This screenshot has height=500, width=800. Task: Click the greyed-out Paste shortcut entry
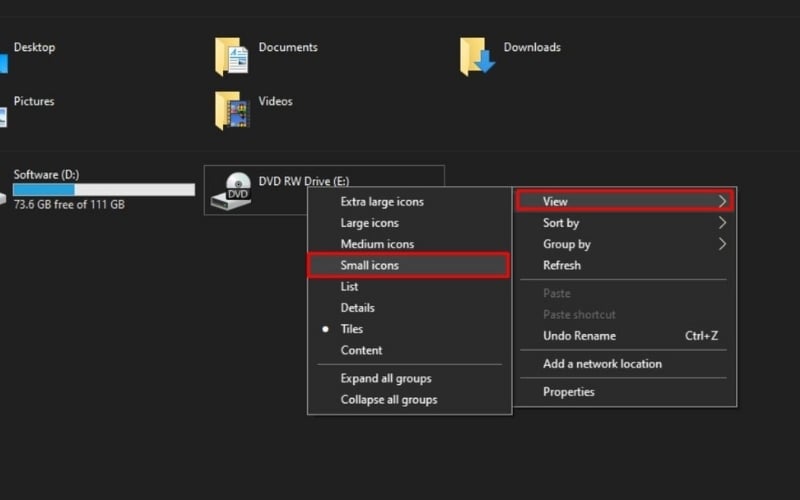625,314
